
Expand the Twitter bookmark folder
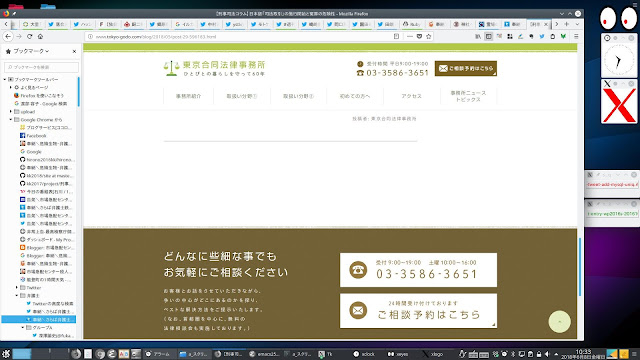17,288
